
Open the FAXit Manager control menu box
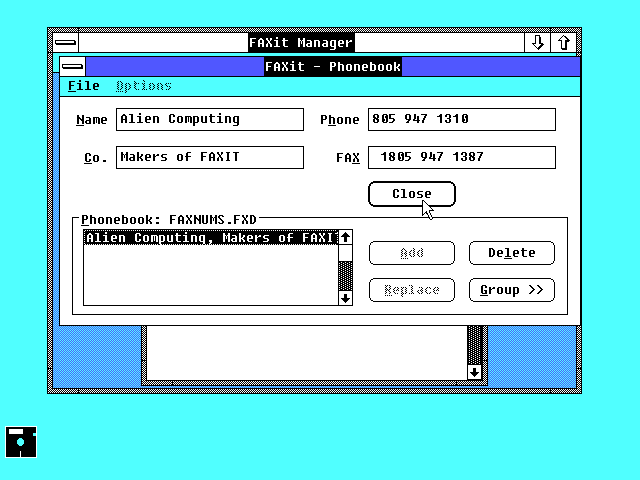[x=65, y=42]
